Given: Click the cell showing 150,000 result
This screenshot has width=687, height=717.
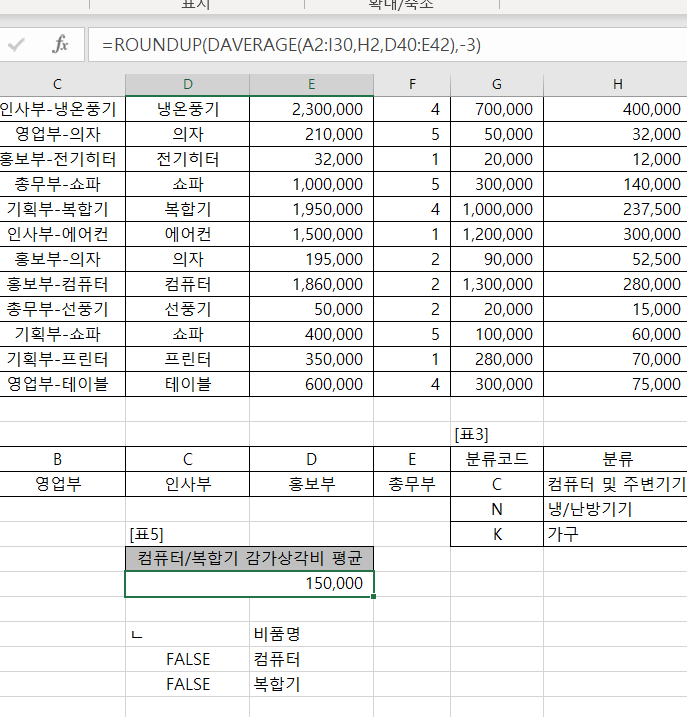Looking at the screenshot, I should pyautogui.click(x=250, y=583).
